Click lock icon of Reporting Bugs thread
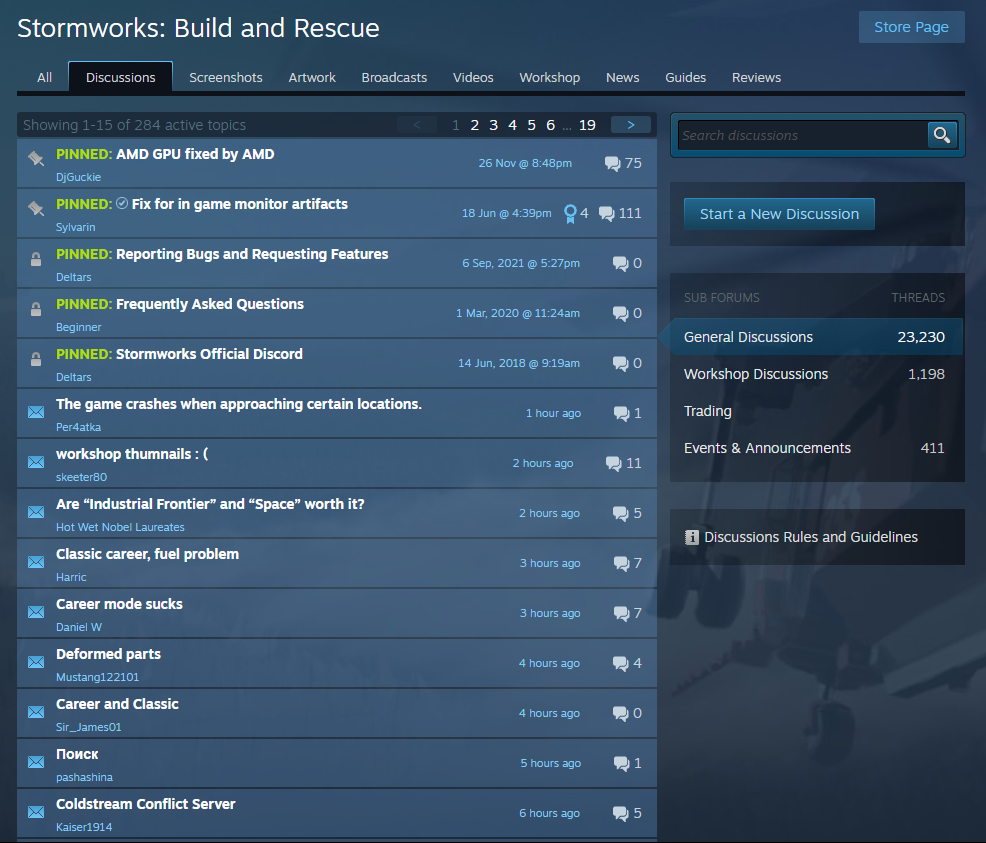This screenshot has height=843, width=986. pyautogui.click(x=36, y=259)
